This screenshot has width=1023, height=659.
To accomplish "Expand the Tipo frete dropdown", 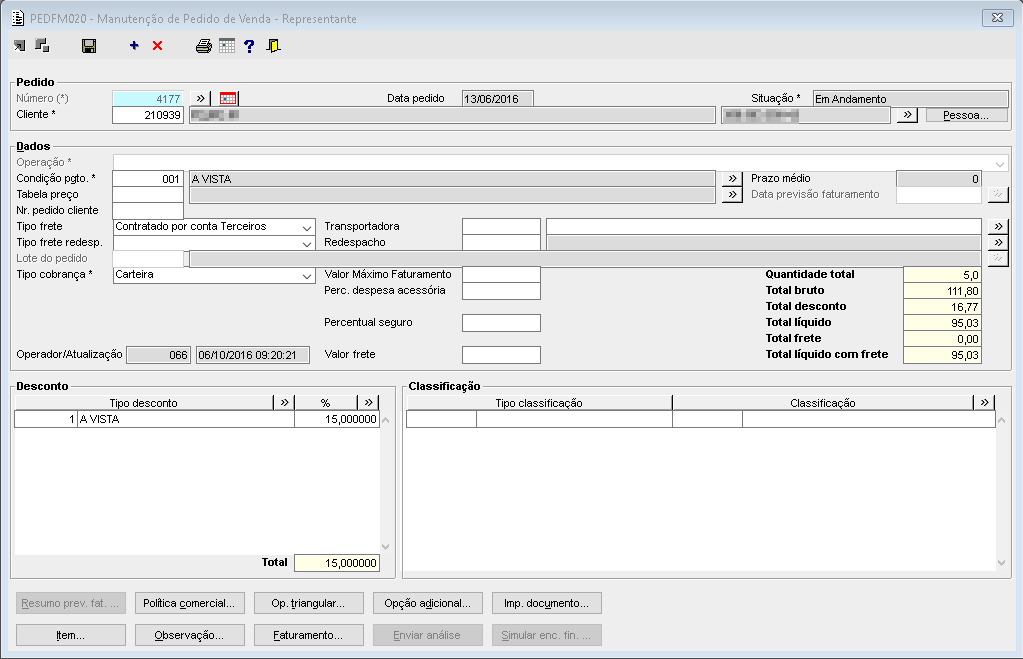I will (x=307, y=227).
